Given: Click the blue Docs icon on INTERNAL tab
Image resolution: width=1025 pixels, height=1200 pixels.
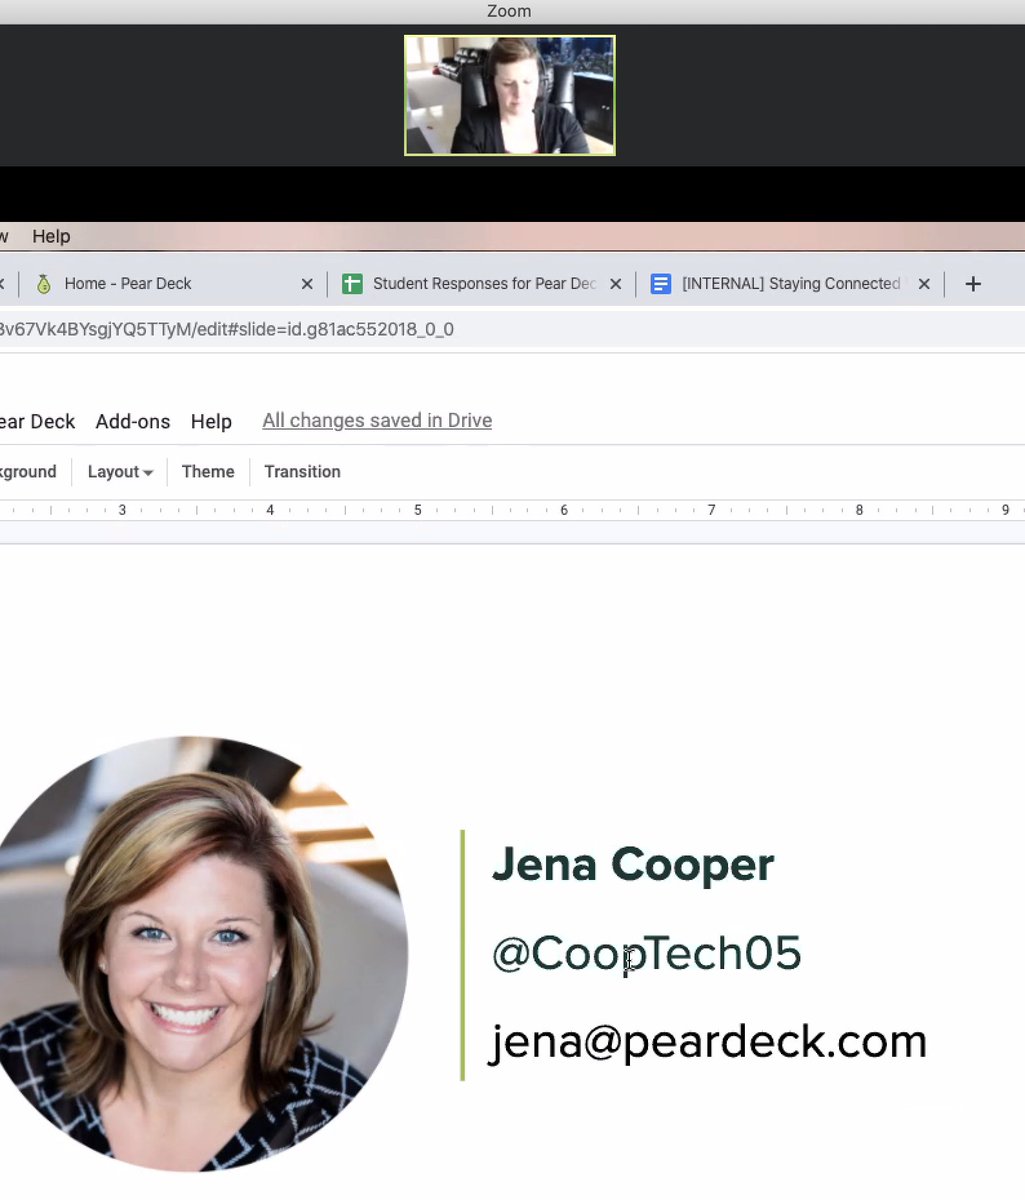Looking at the screenshot, I should [x=660, y=284].
